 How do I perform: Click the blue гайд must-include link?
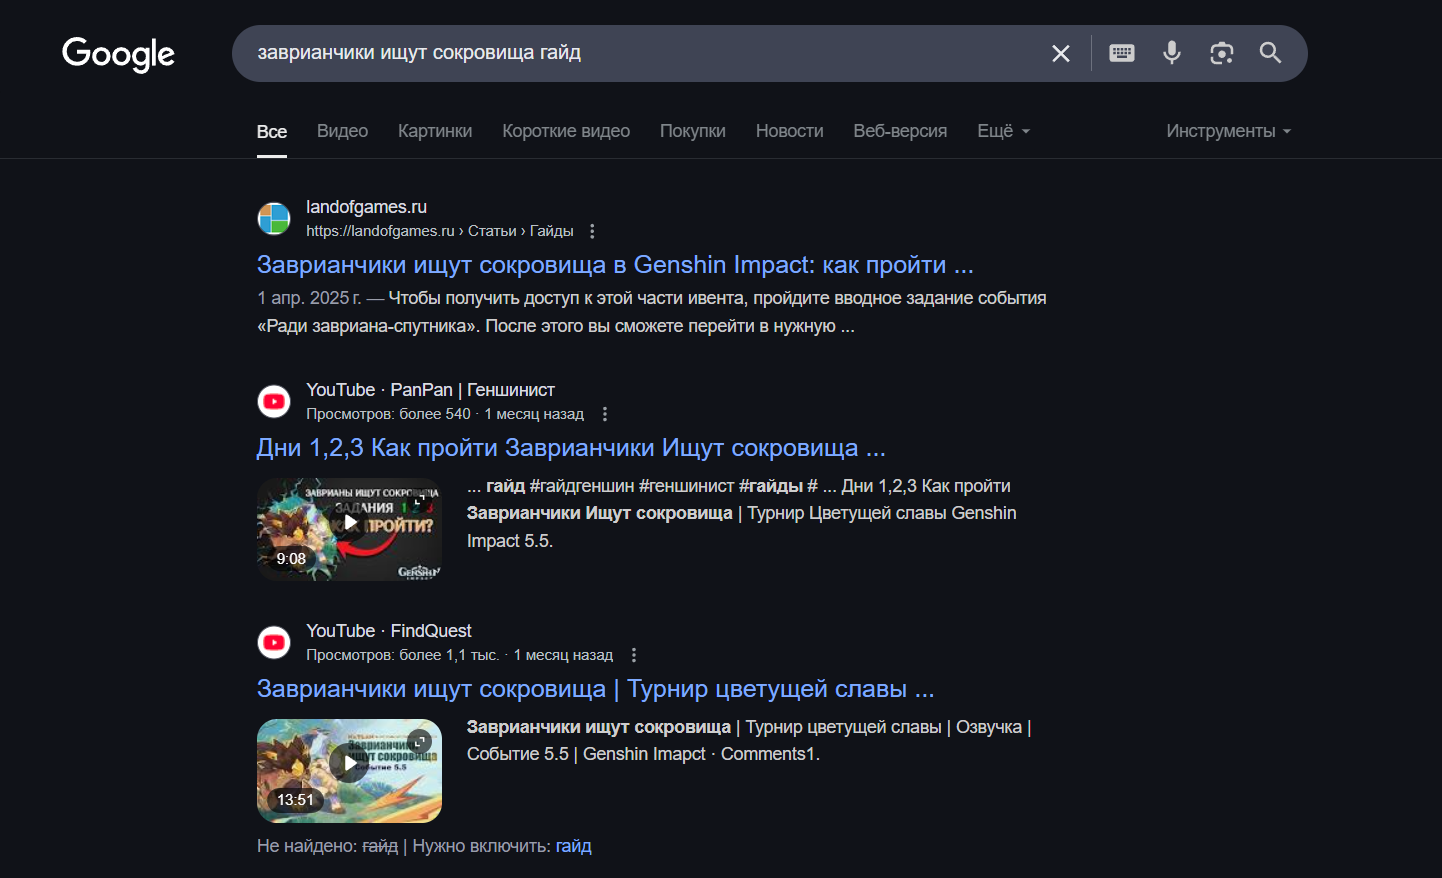pyautogui.click(x=574, y=846)
